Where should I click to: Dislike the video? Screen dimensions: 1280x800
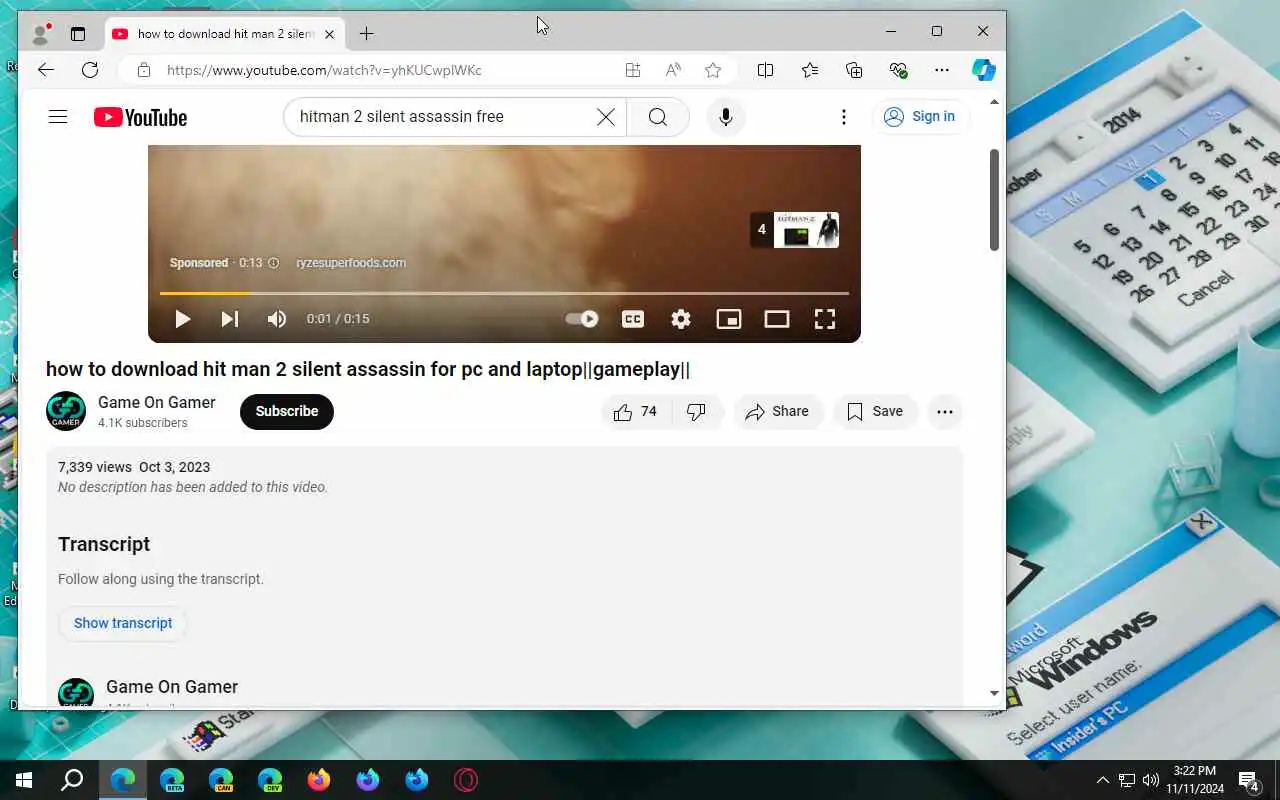tap(697, 412)
